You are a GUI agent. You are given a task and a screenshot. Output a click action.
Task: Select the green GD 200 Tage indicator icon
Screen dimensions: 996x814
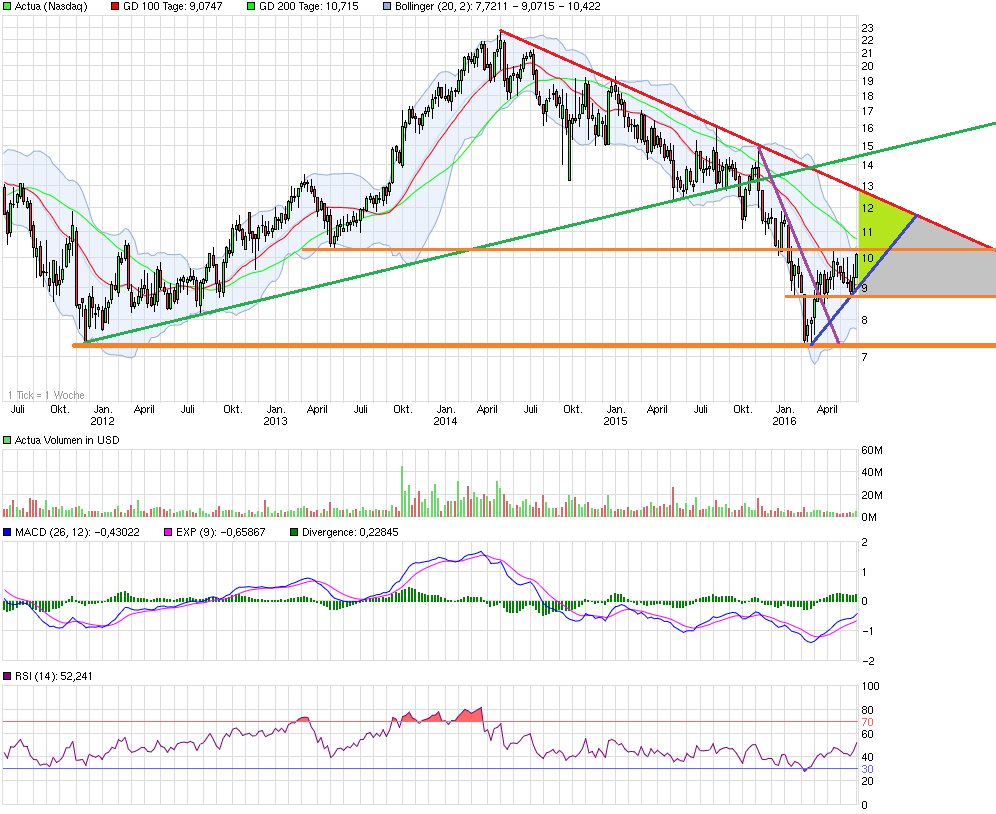[252, 7]
